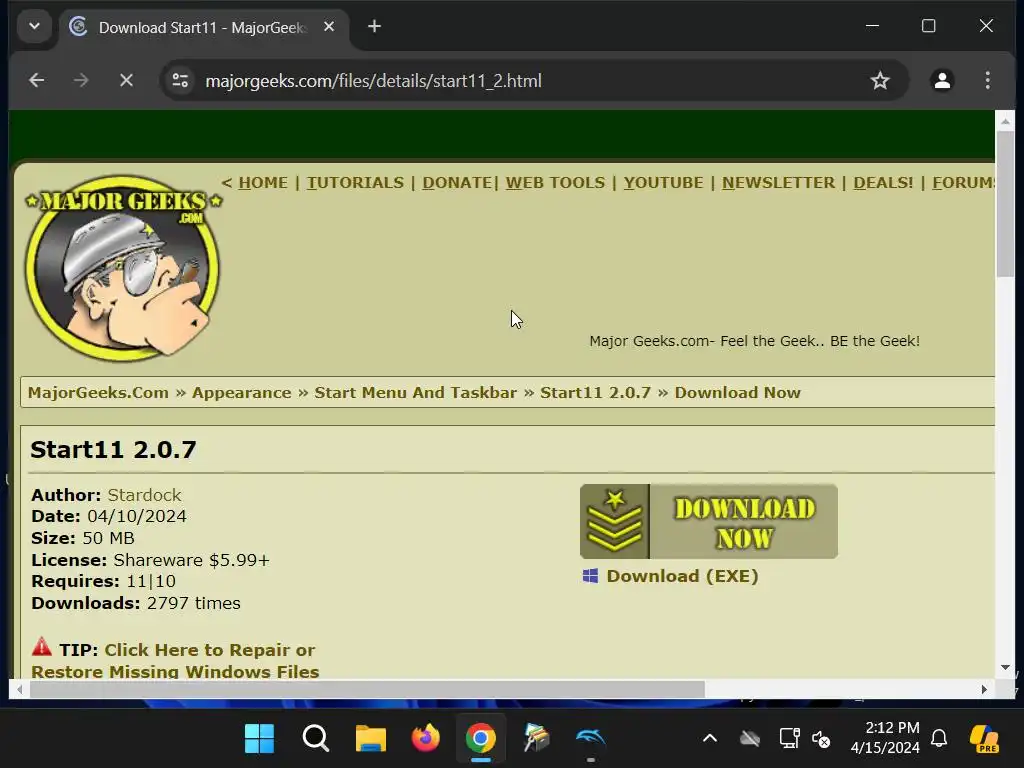Select the Download Start11 - MajorGeeks tab
Image resolution: width=1024 pixels, height=768 pixels.
[204, 27]
